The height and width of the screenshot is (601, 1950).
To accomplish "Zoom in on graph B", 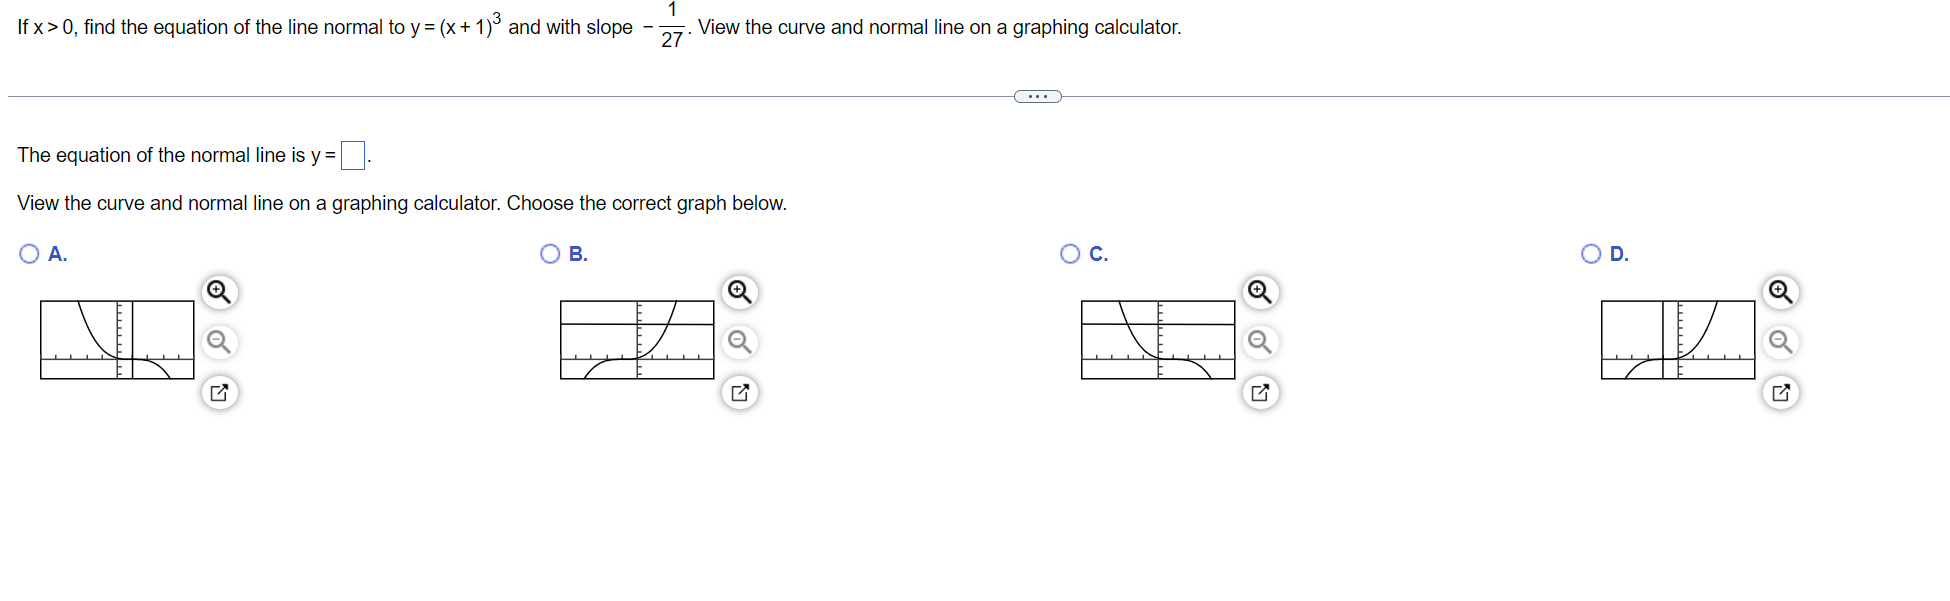I will point(740,292).
